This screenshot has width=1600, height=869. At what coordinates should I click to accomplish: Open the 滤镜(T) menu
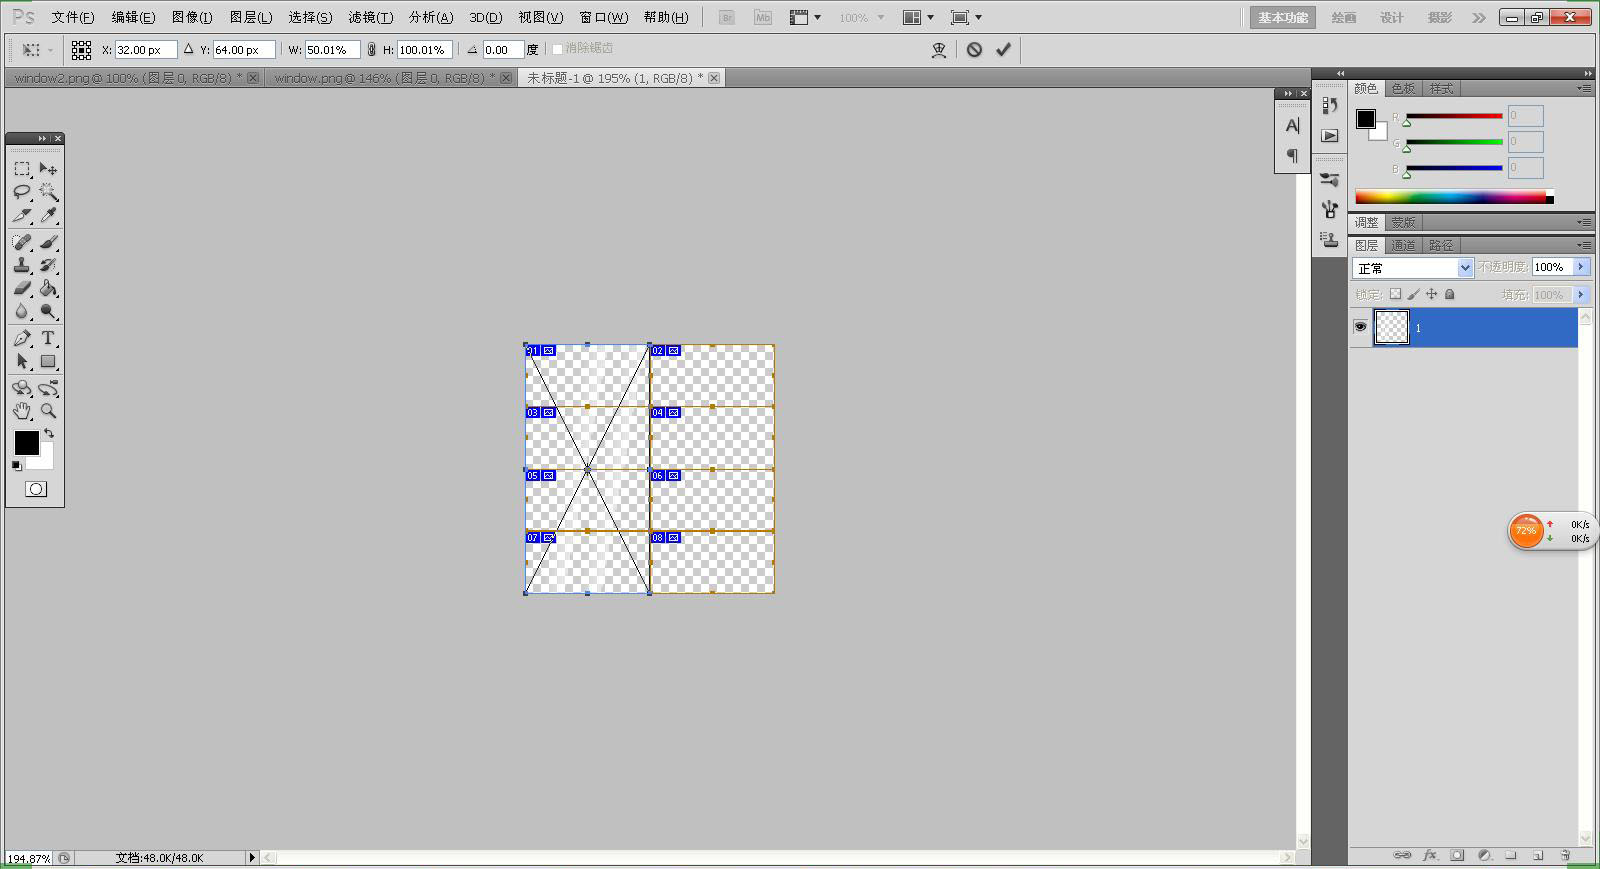pos(370,17)
